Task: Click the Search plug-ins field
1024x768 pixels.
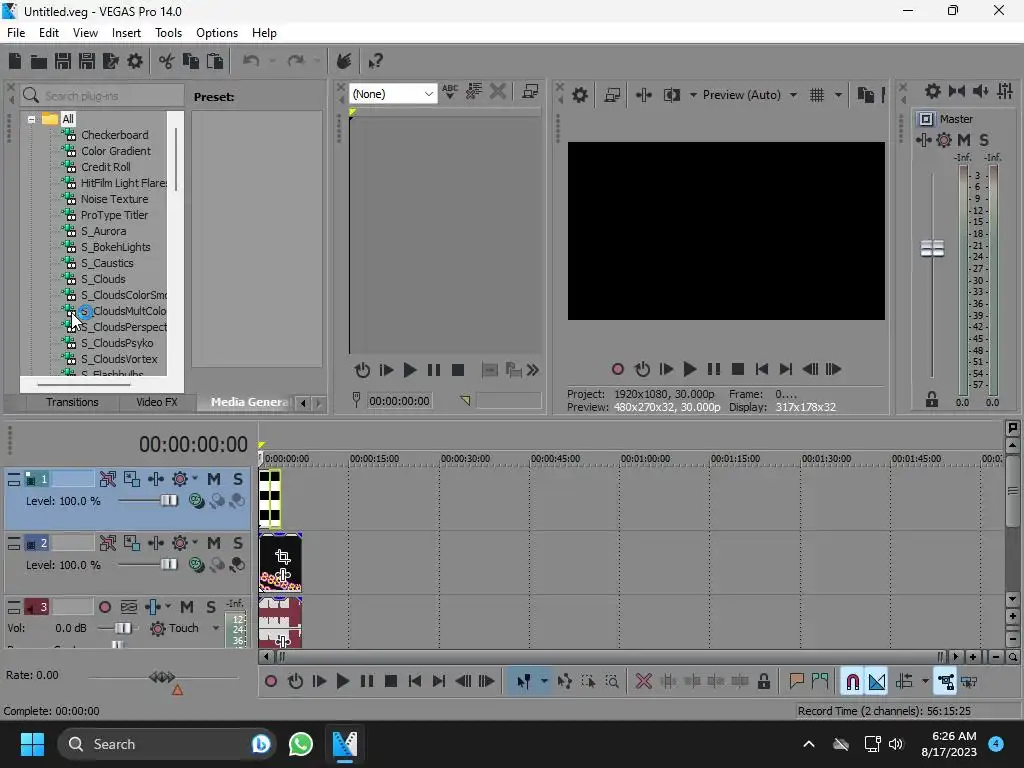Action: click(102, 96)
